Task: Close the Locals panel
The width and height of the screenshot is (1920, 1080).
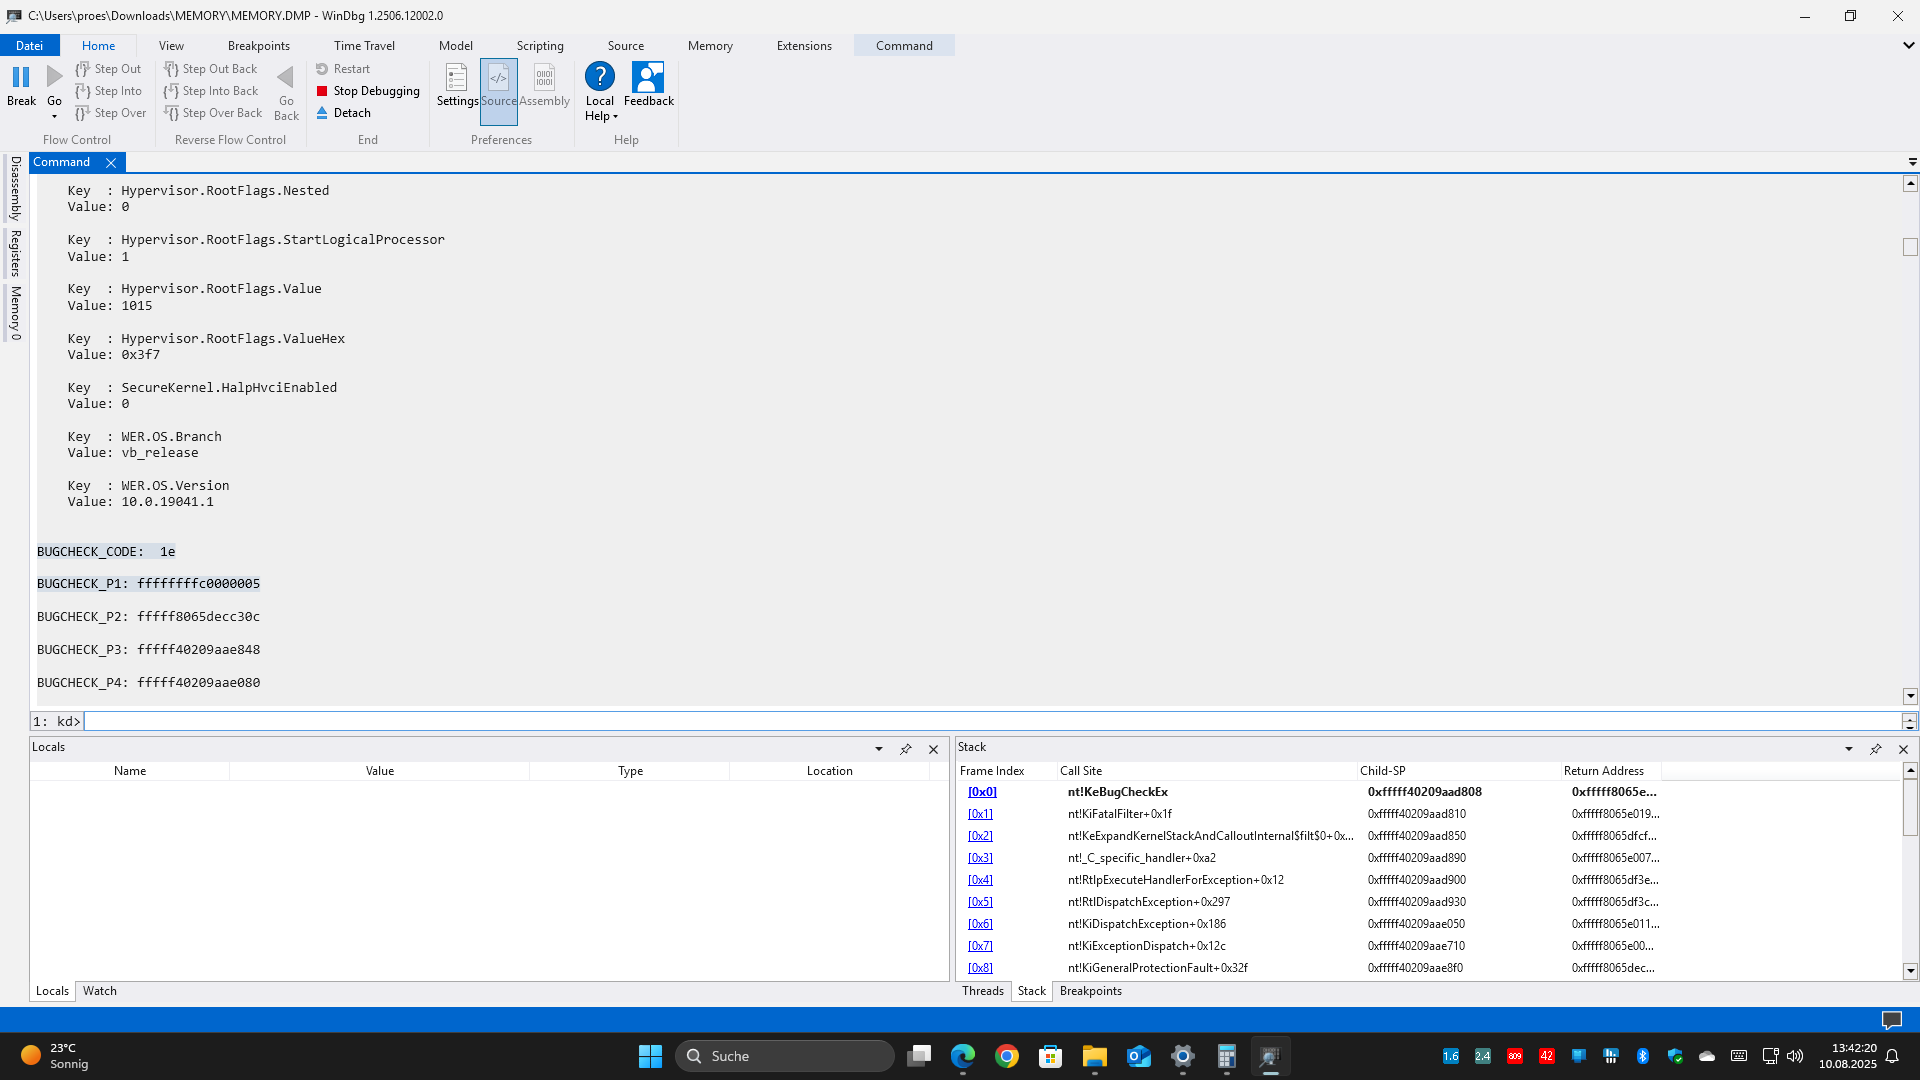Action: 933,749
